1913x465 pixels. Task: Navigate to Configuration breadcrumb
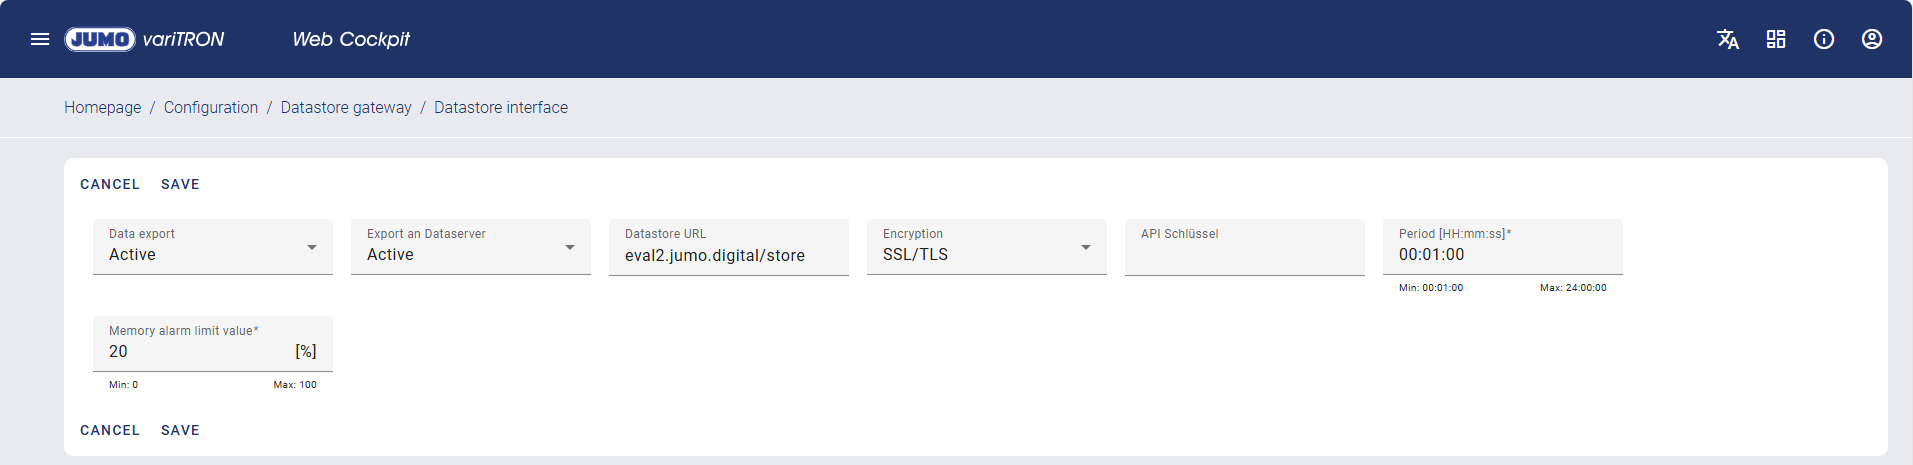pos(211,107)
